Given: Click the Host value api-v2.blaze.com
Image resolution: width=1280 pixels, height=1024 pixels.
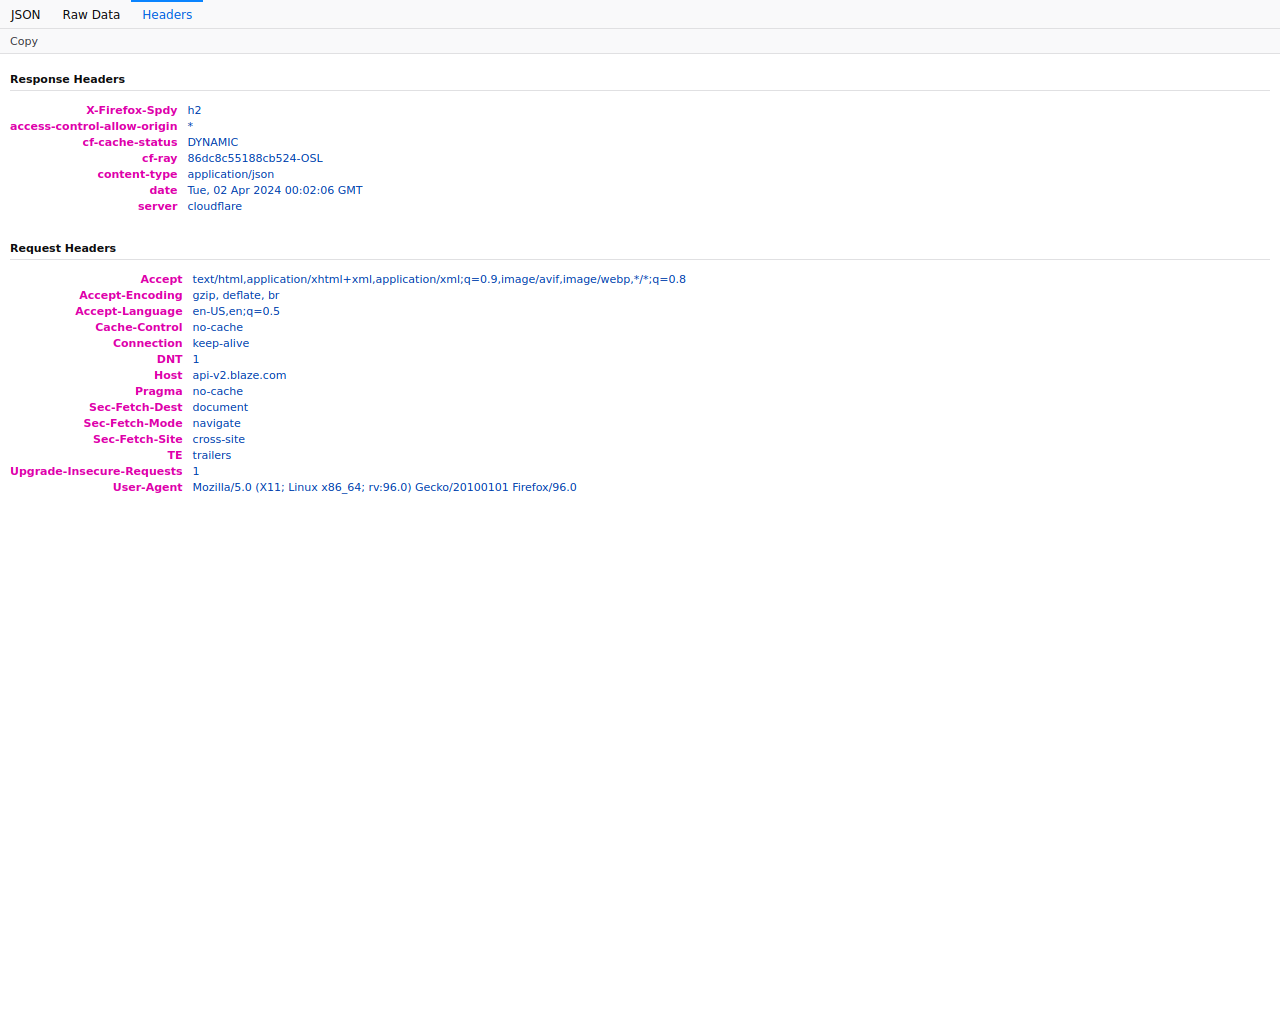Looking at the screenshot, I should tap(239, 375).
